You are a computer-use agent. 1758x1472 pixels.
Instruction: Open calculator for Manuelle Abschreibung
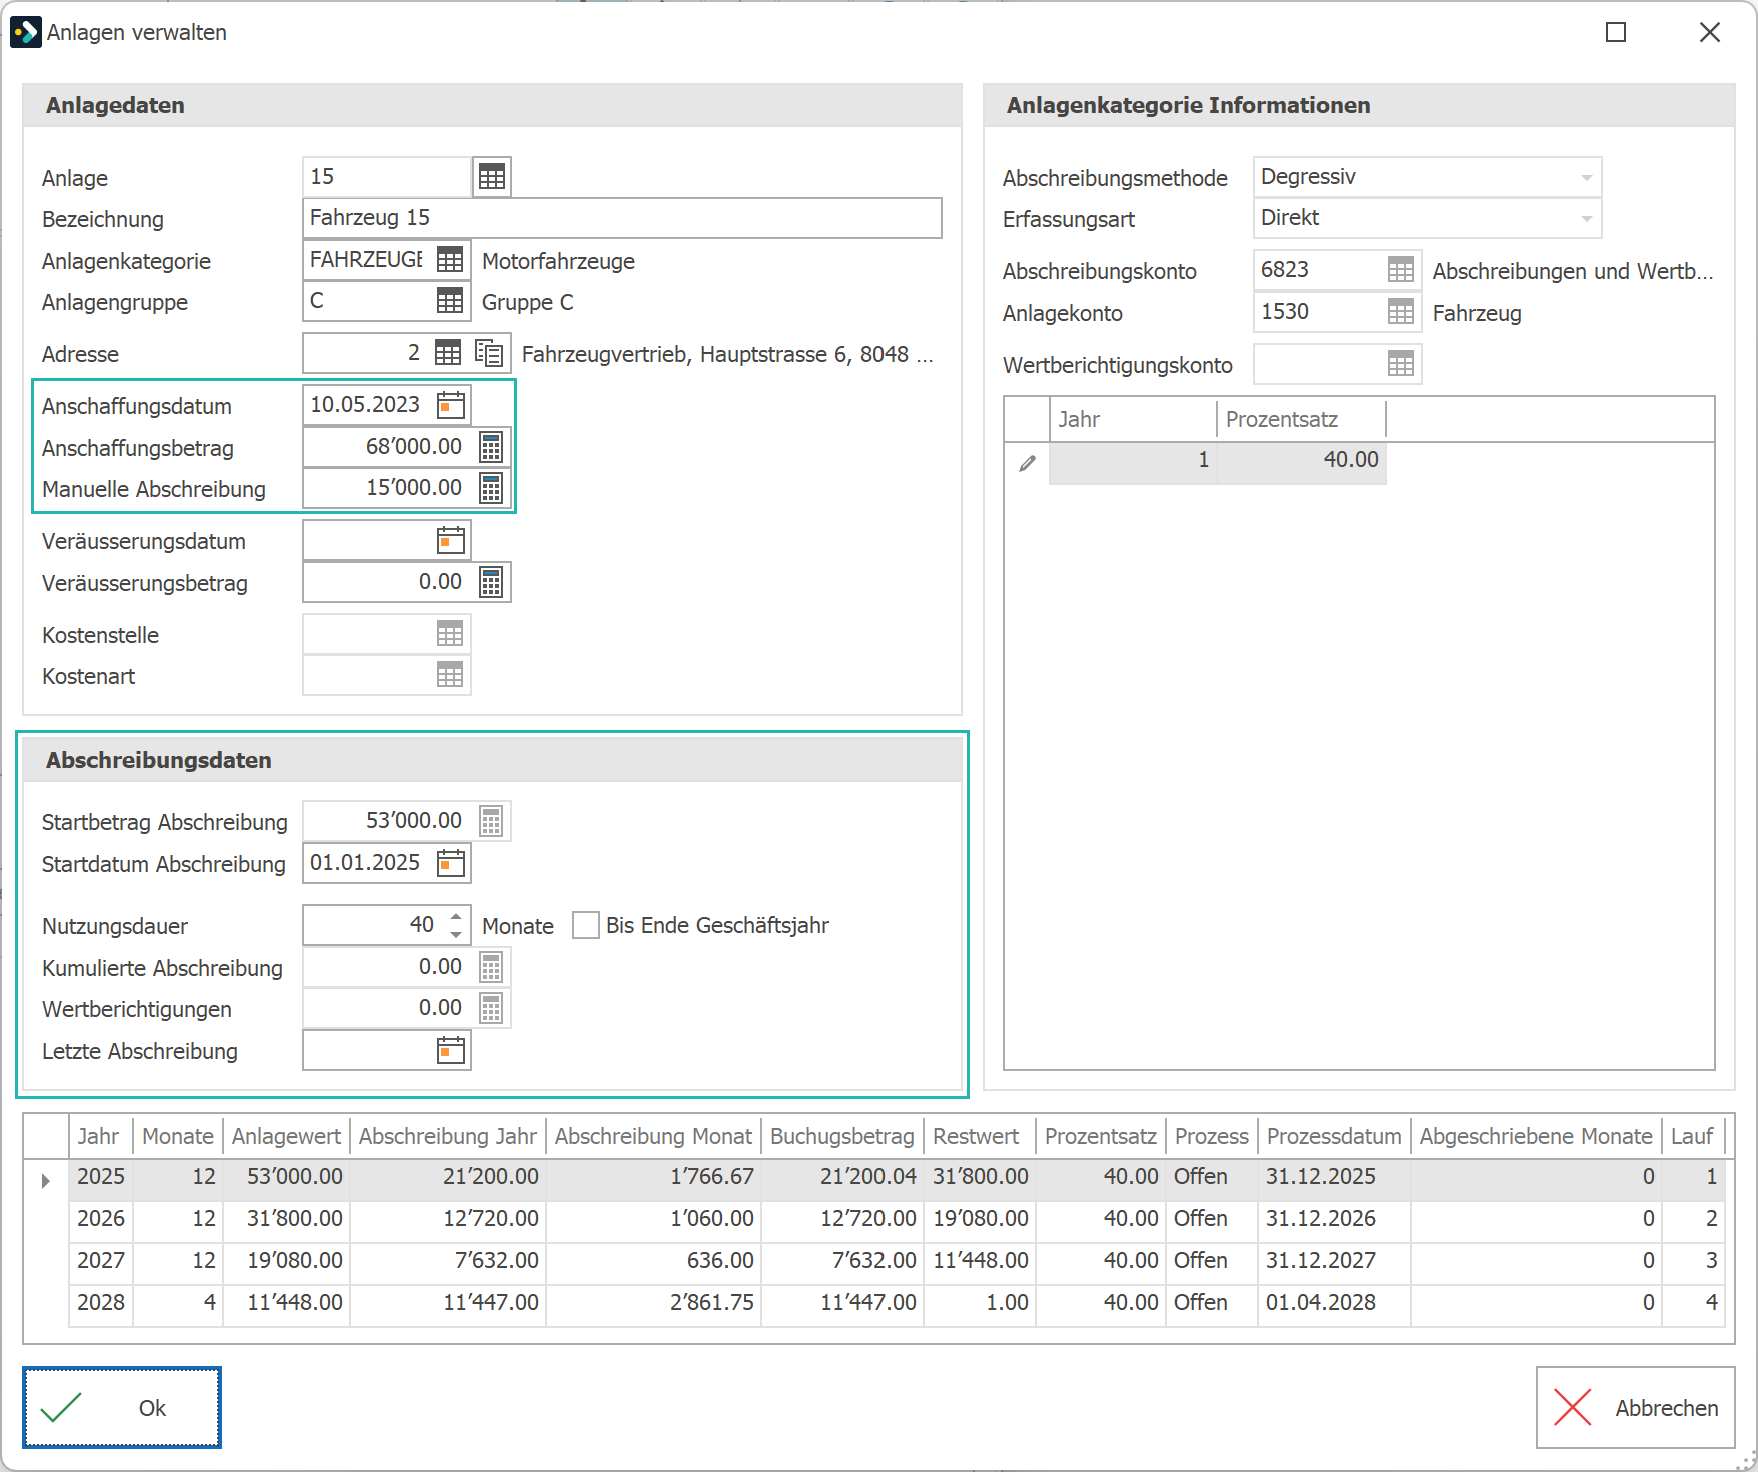coord(491,488)
